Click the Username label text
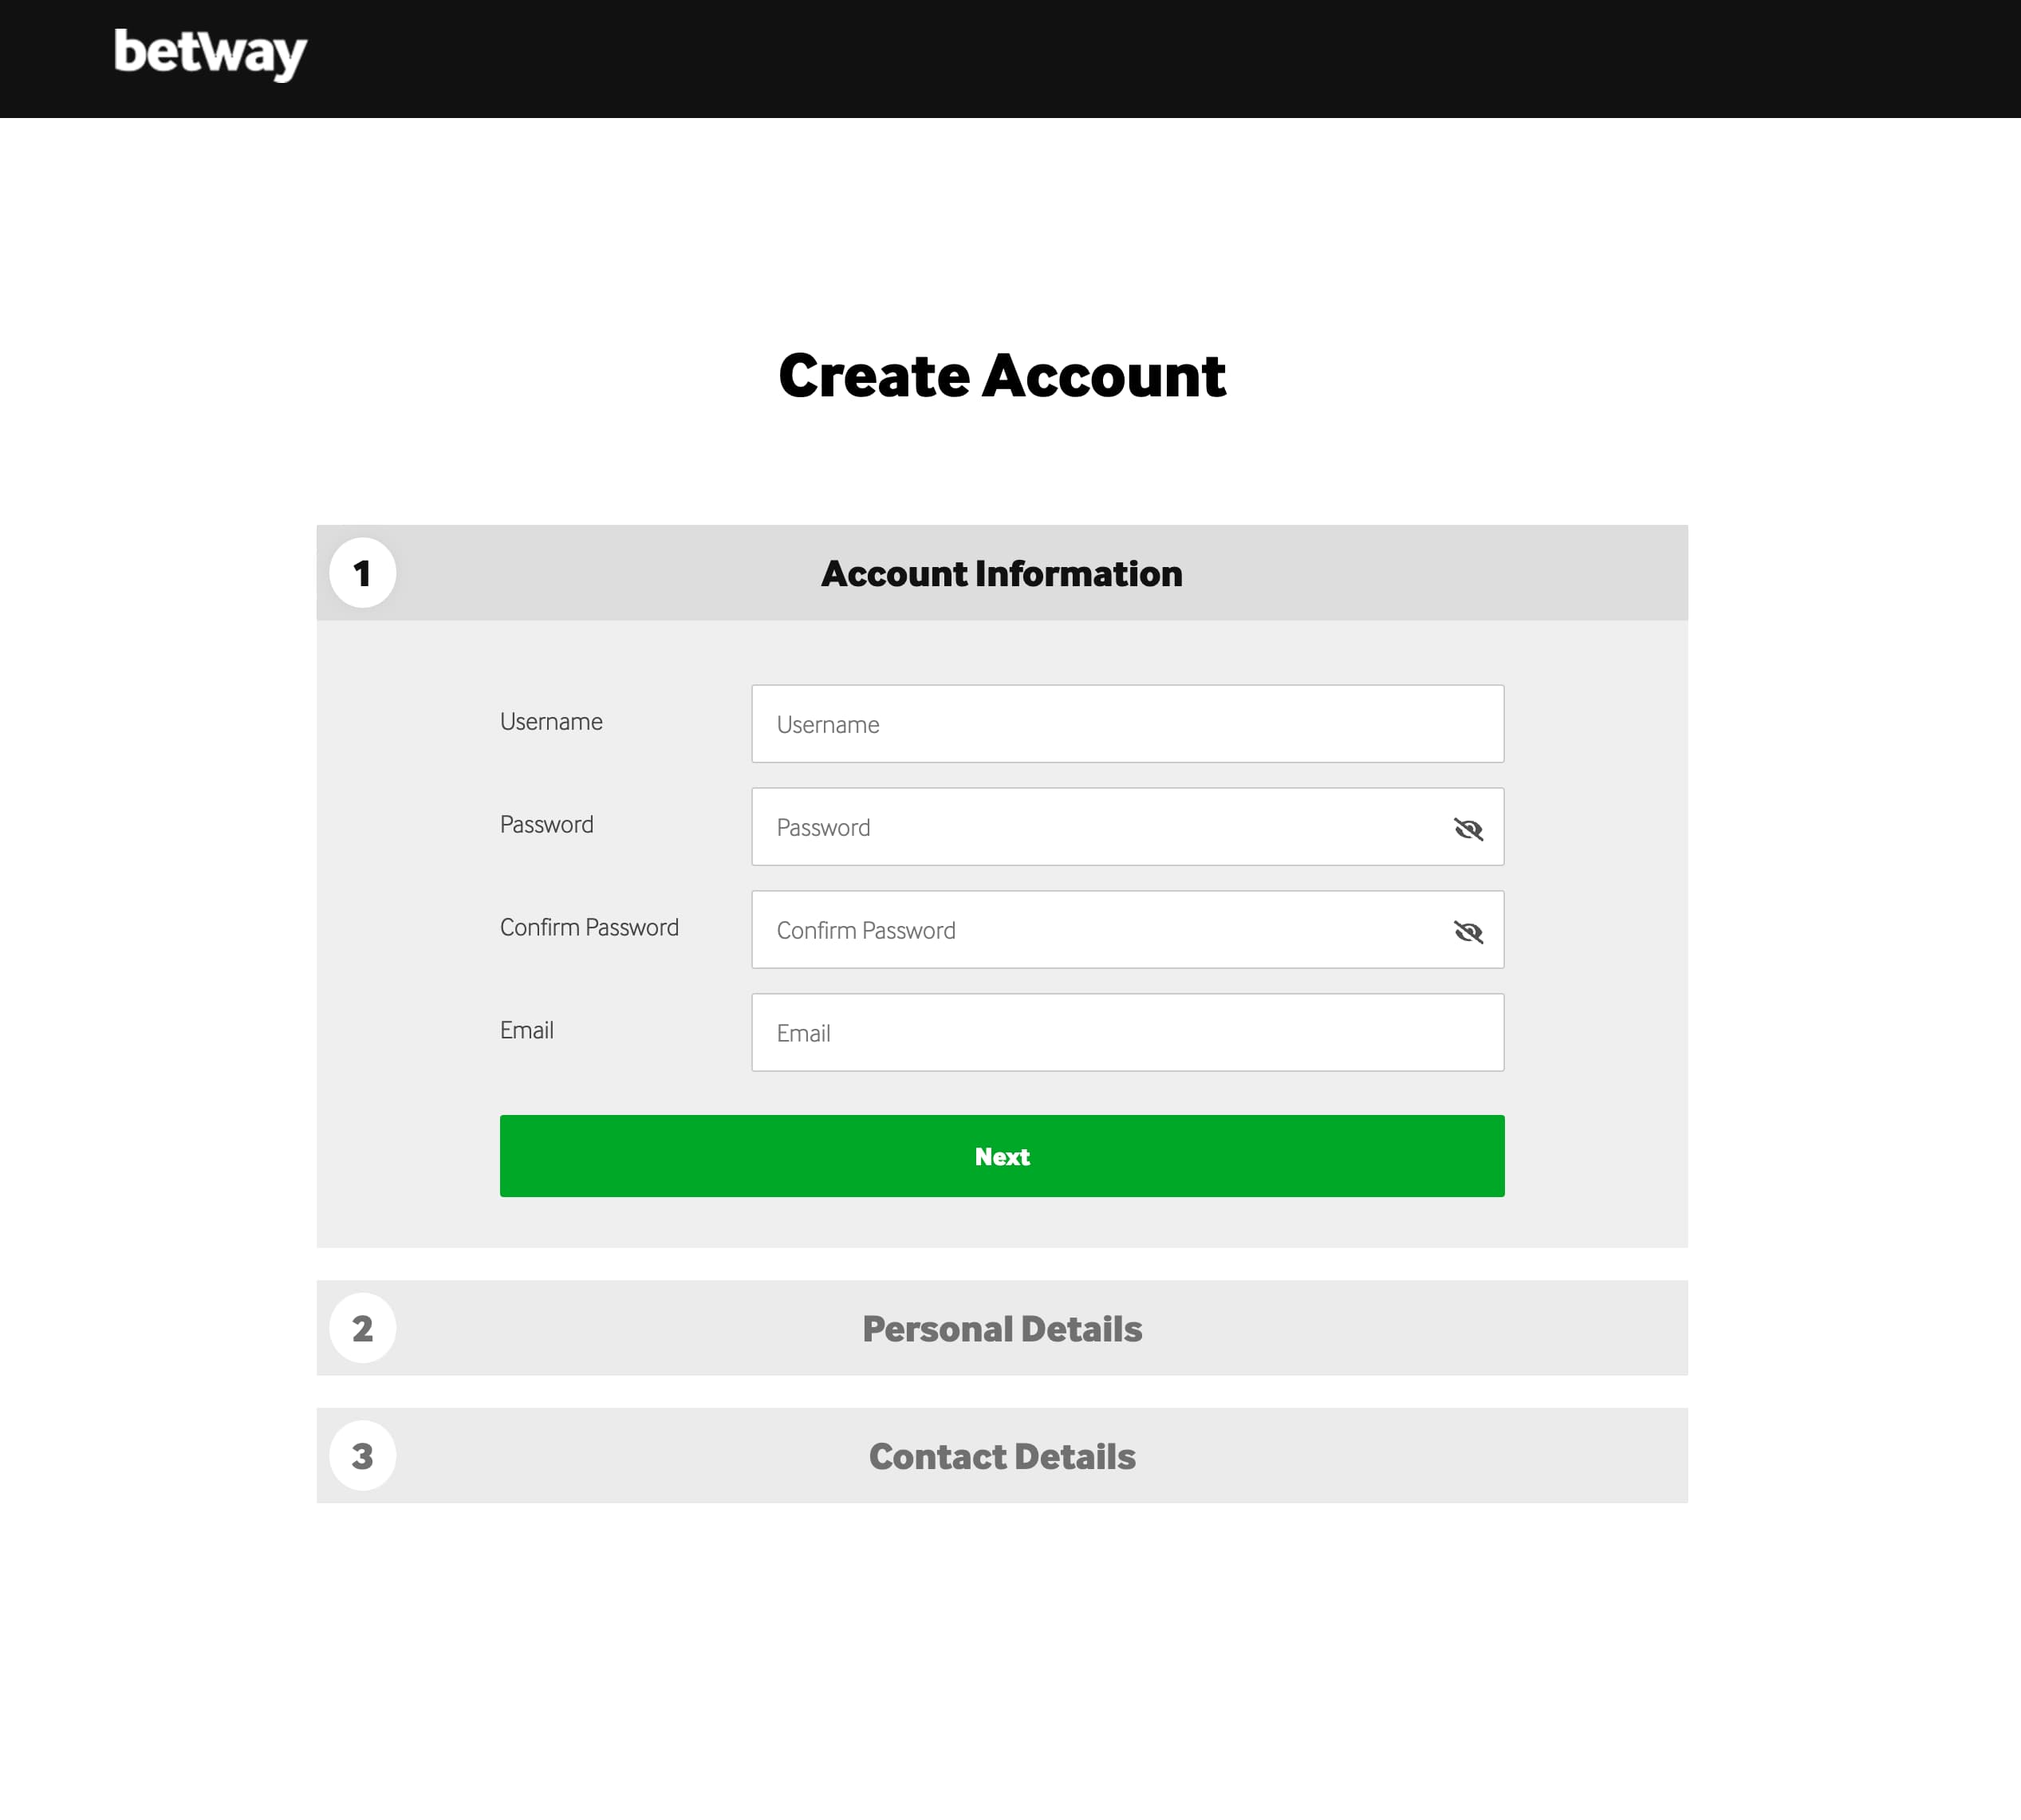The height and width of the screenshot is (1820, 2021). 551,722
